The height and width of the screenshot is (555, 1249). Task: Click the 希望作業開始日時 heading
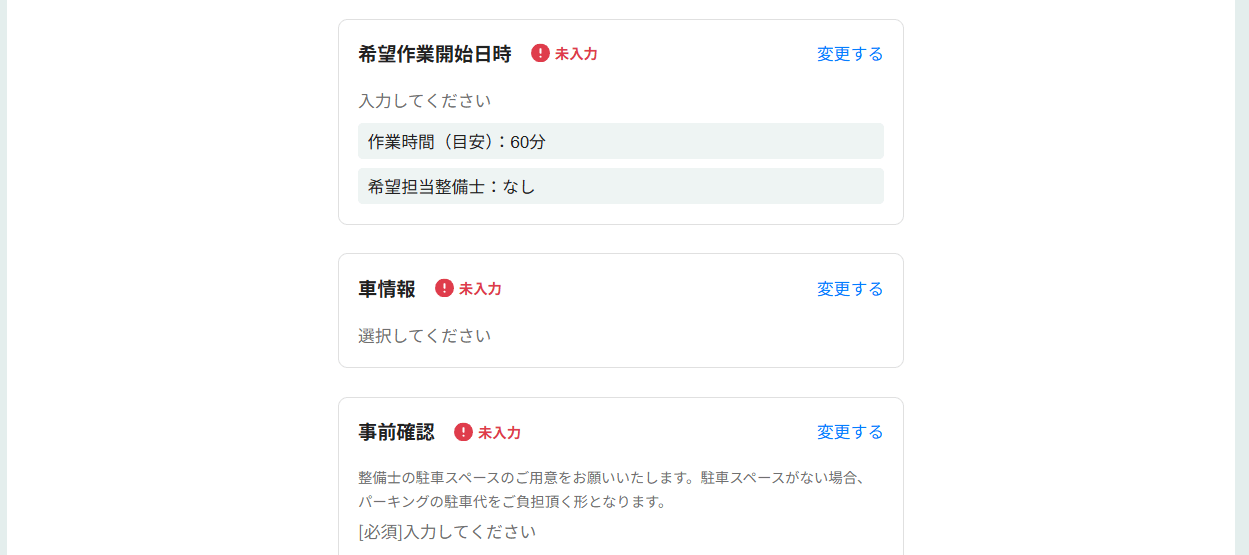[x=435, y=54]
